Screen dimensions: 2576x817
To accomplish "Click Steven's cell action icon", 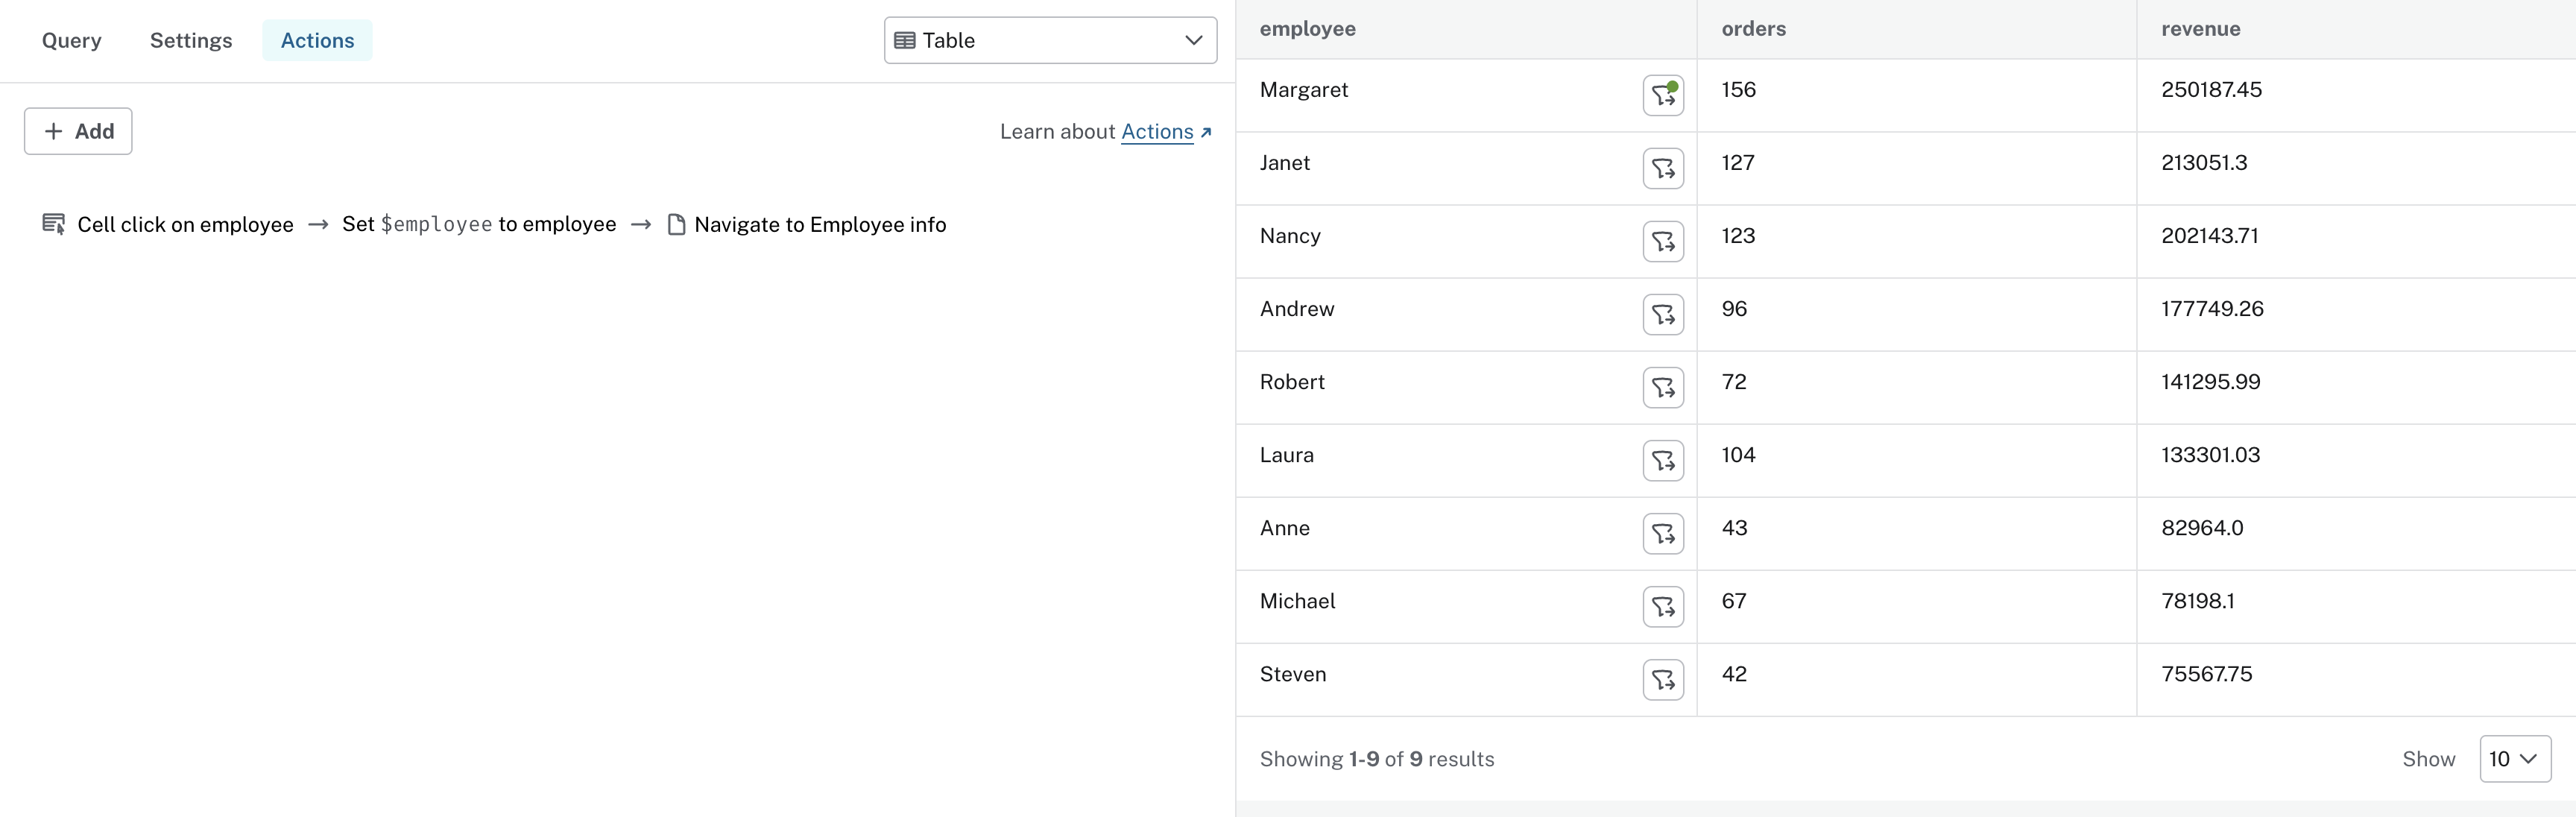I will [1662, 680].
